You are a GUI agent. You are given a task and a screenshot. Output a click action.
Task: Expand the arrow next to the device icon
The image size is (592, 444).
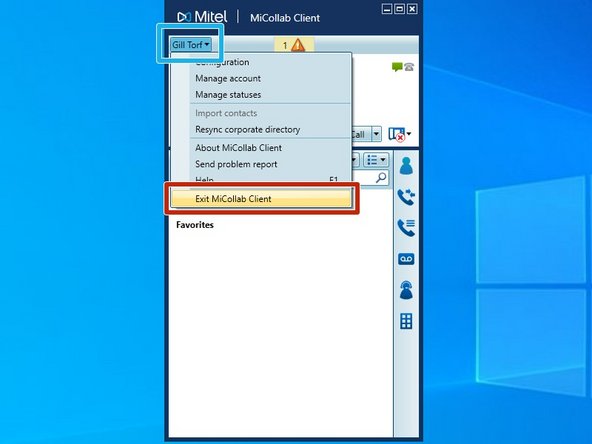point(409,134)
